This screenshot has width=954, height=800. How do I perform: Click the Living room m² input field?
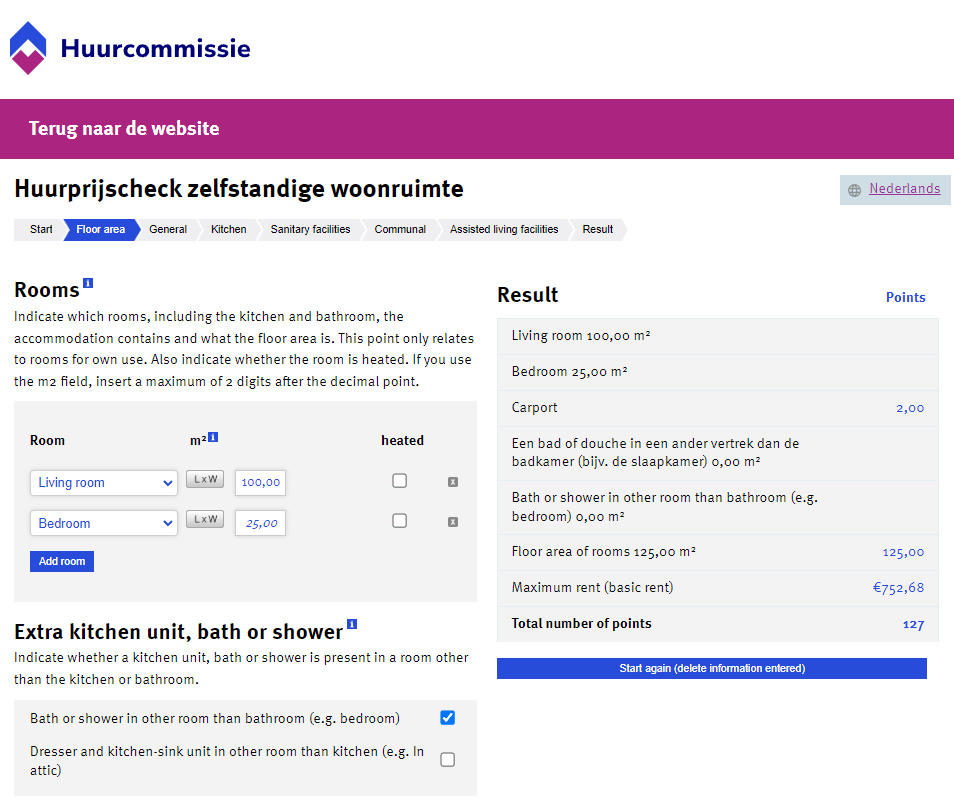point(260,482)
